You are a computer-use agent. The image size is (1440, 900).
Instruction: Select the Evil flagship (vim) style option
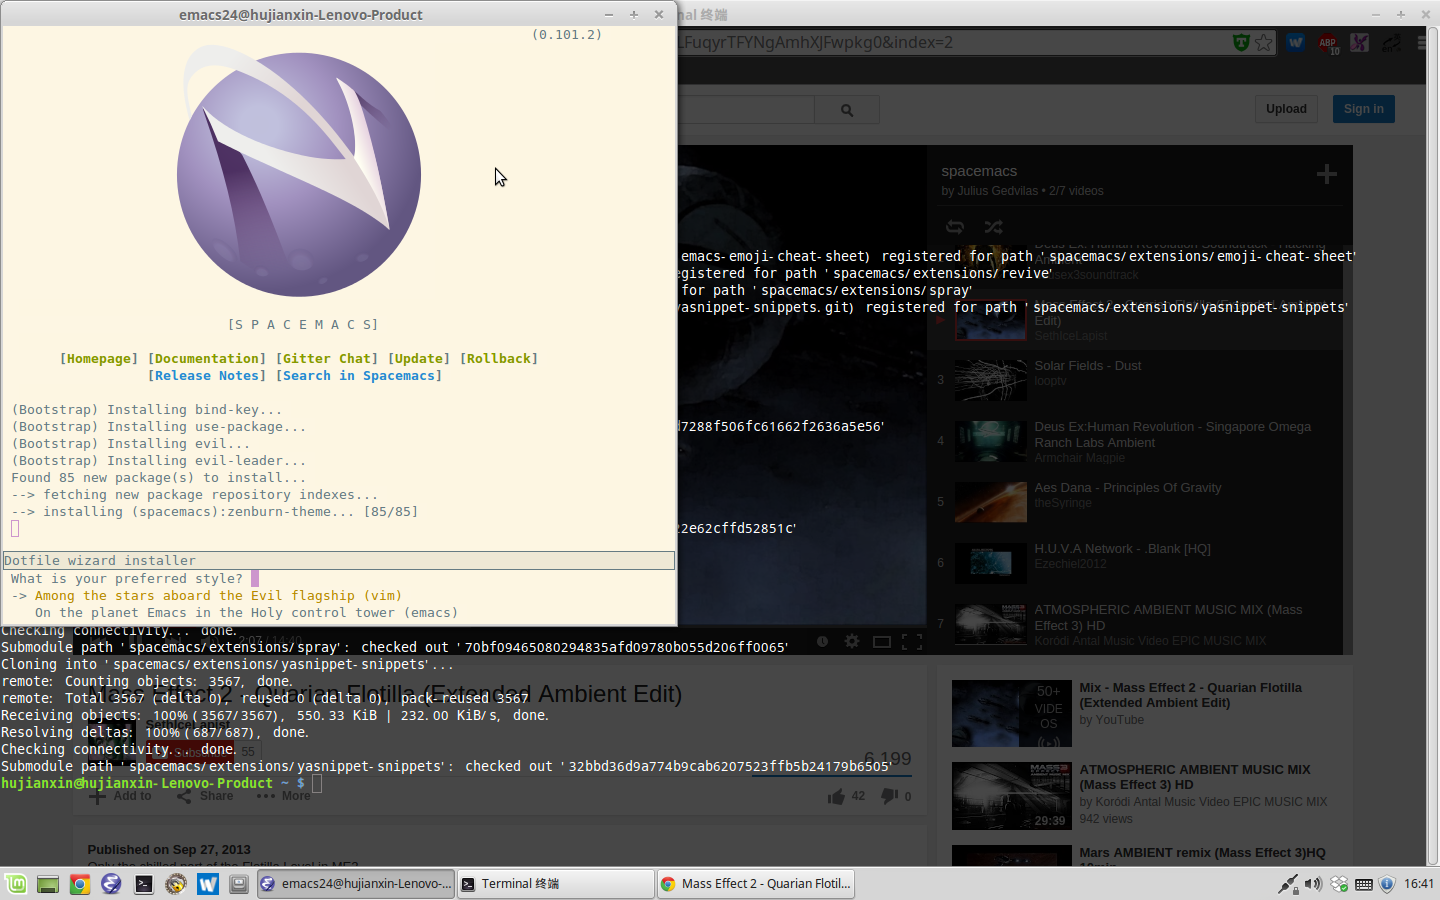pyautogui.click(x=218, y=596)
